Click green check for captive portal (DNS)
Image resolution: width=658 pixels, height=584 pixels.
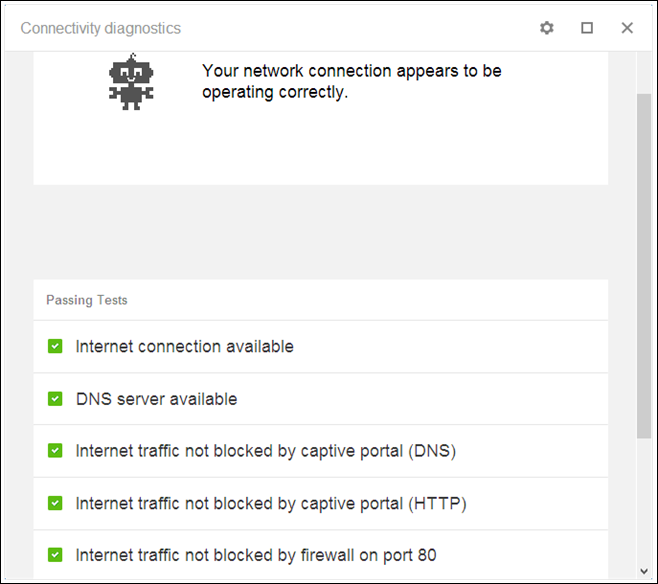coord(55,450)
